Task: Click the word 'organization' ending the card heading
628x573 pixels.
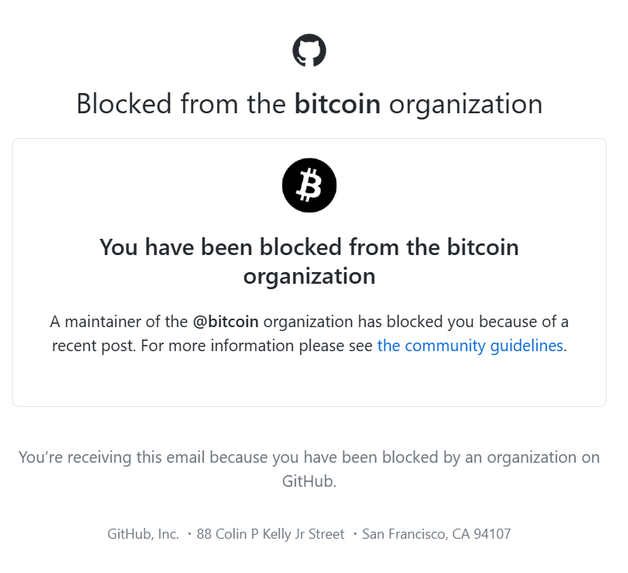Action: coord(309,276)
